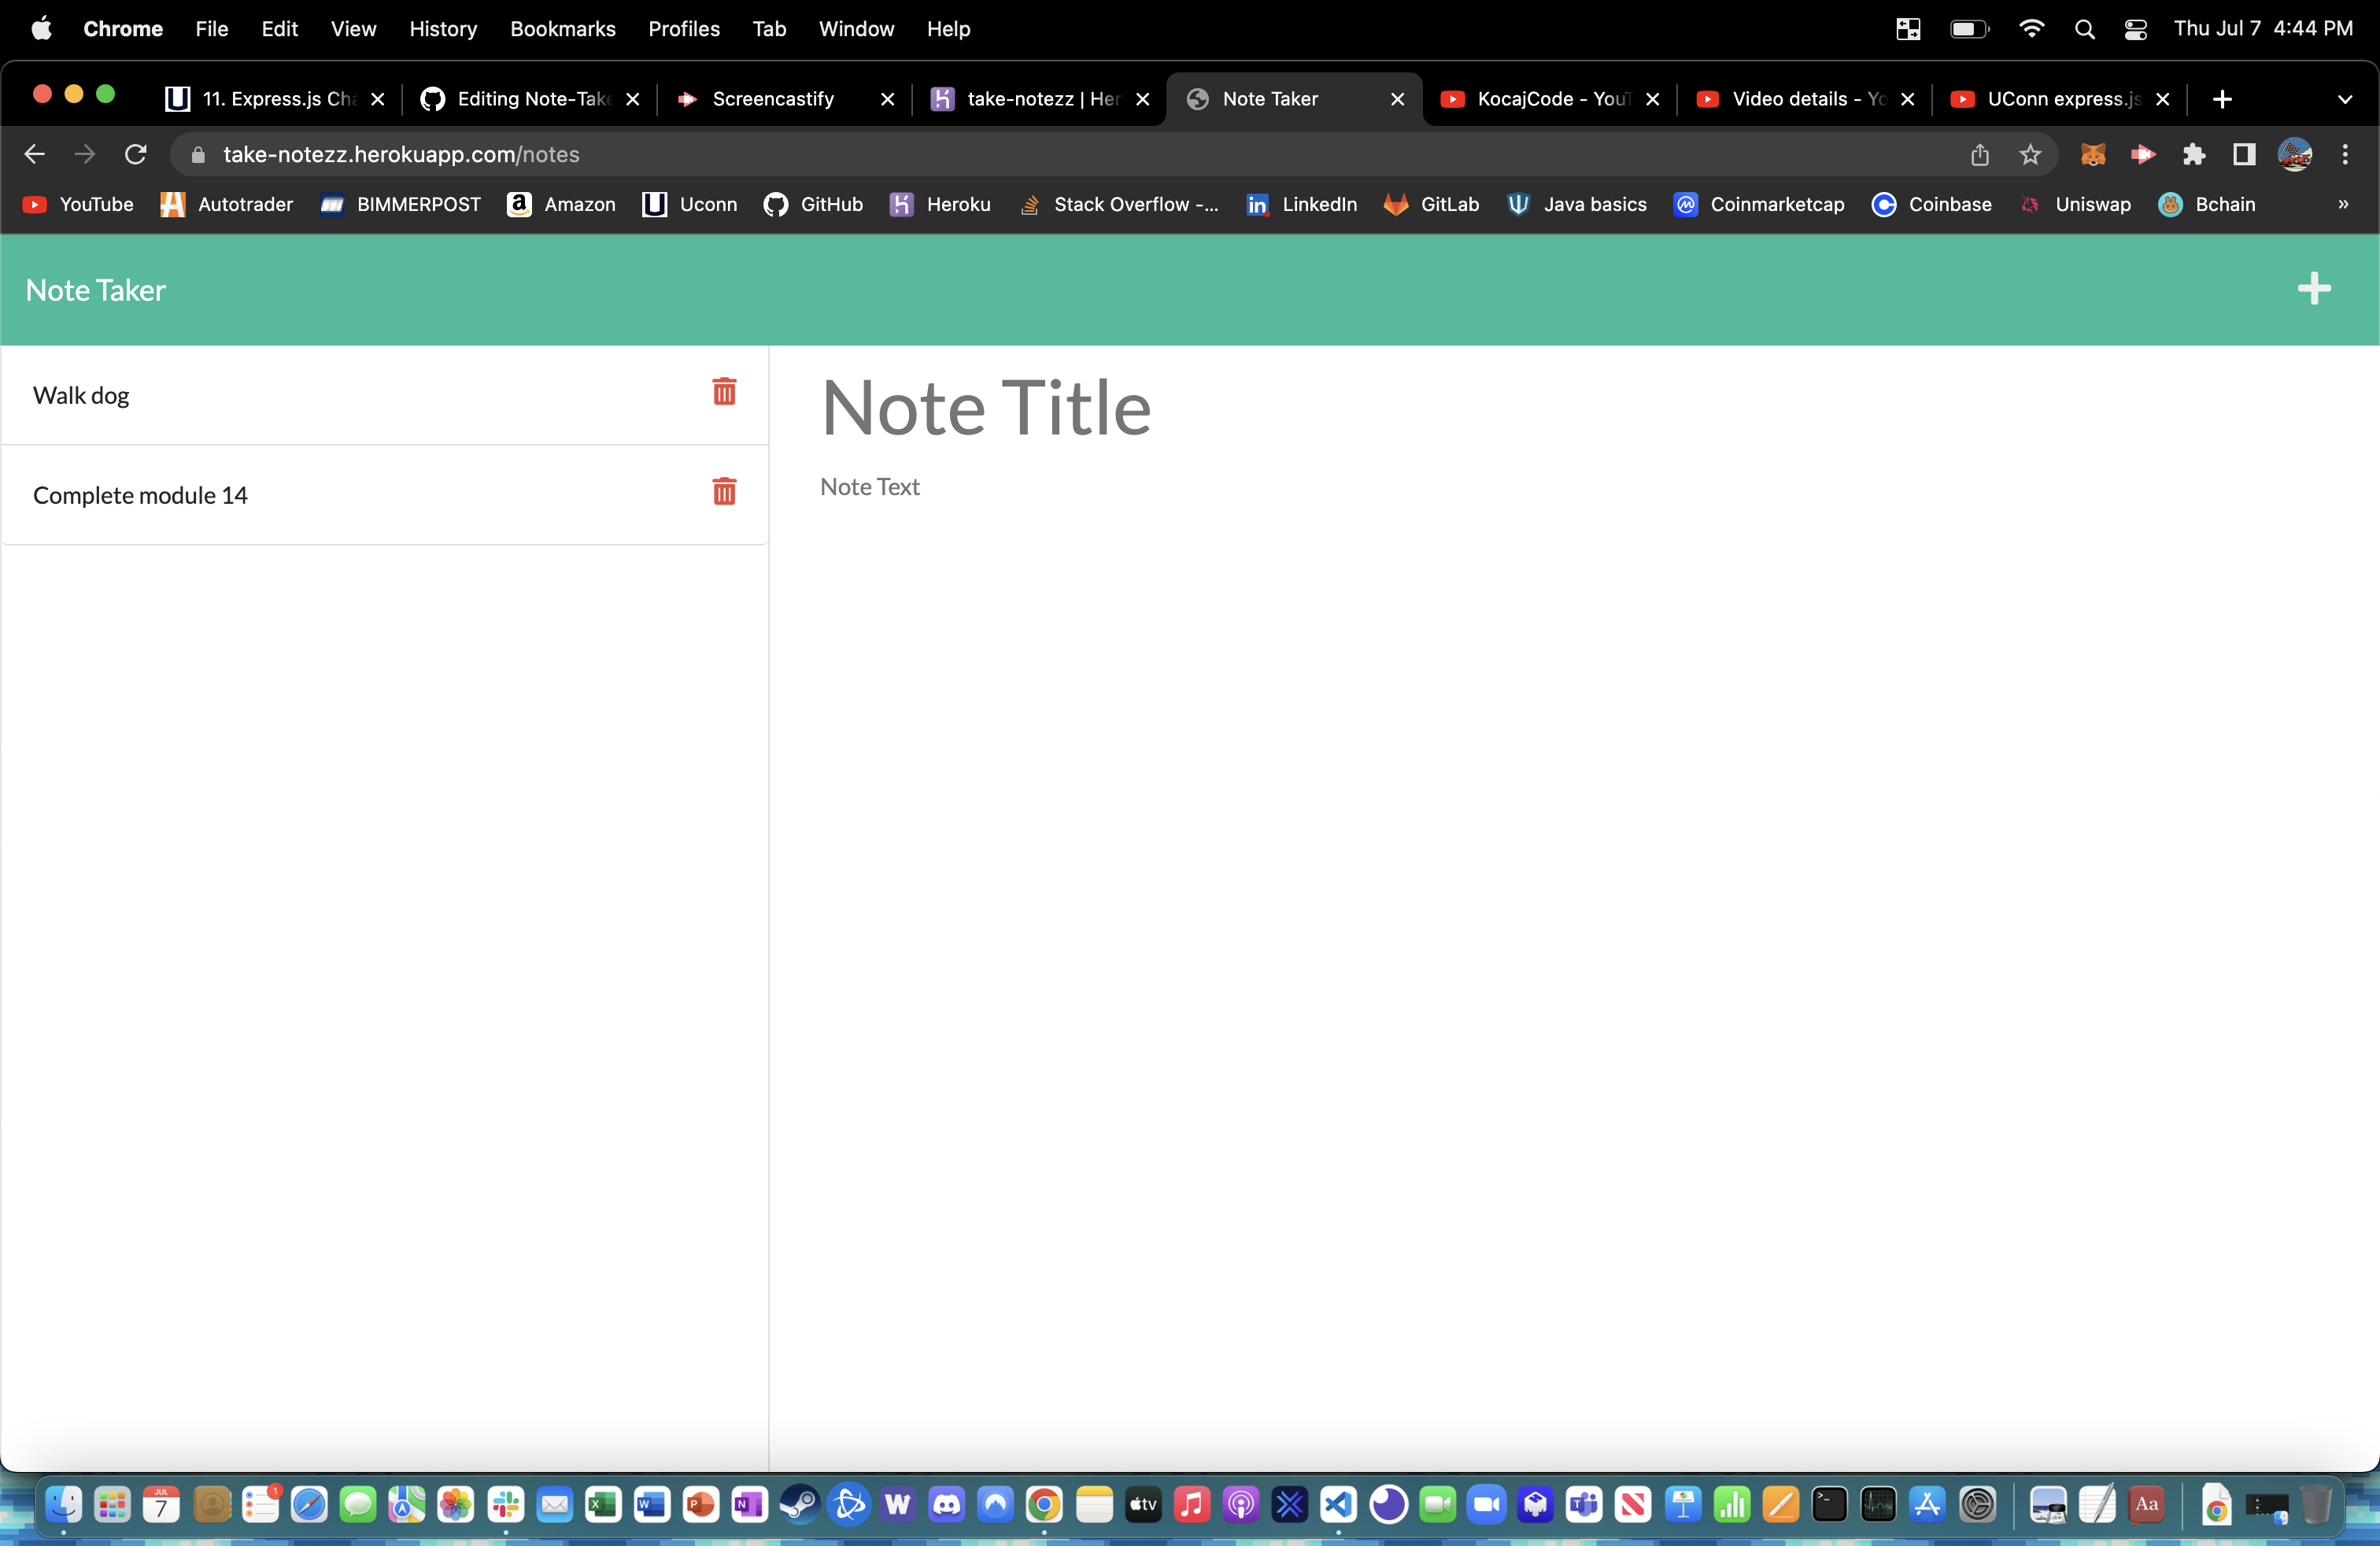Open the GitHub bookmark
This screenshot has height=1546, width=2380.
click(813, 204)
